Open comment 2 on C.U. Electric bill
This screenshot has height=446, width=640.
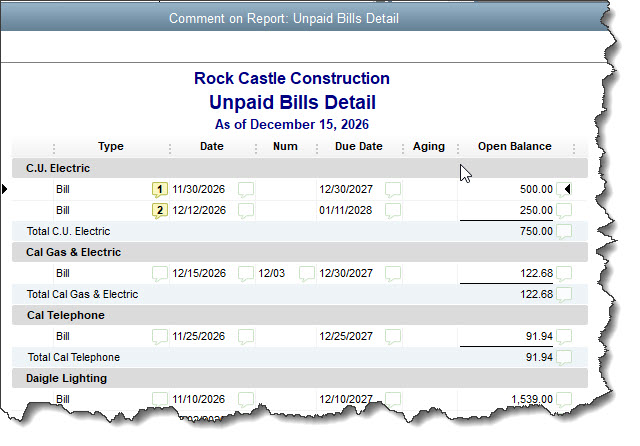159,210
